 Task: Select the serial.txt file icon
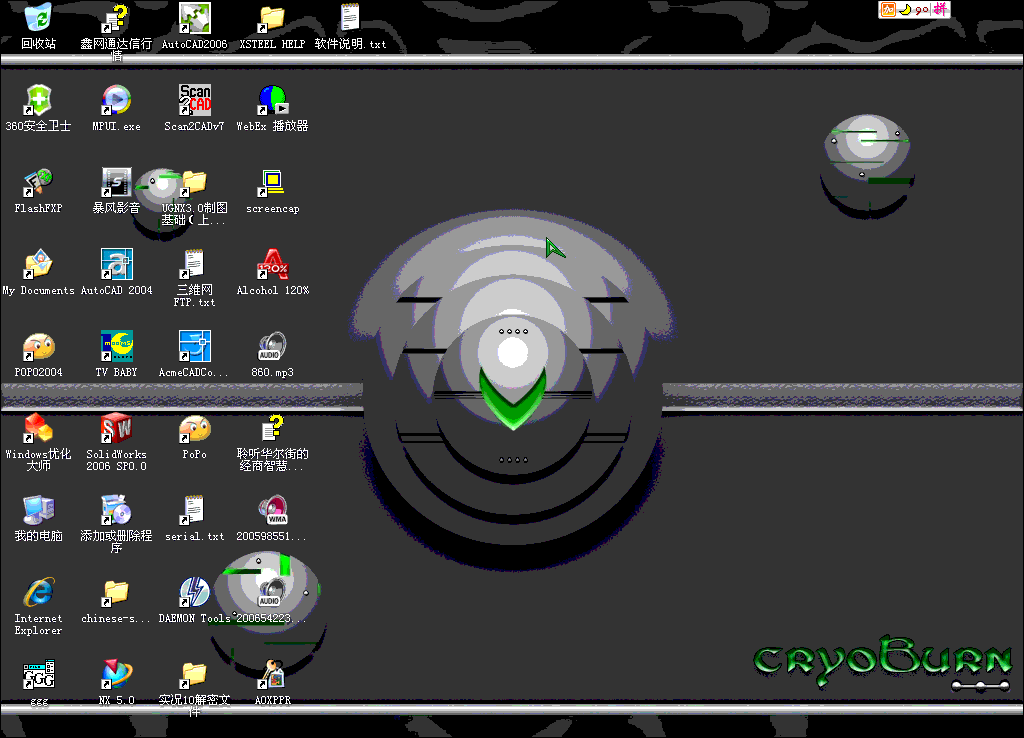coord(195,510)
